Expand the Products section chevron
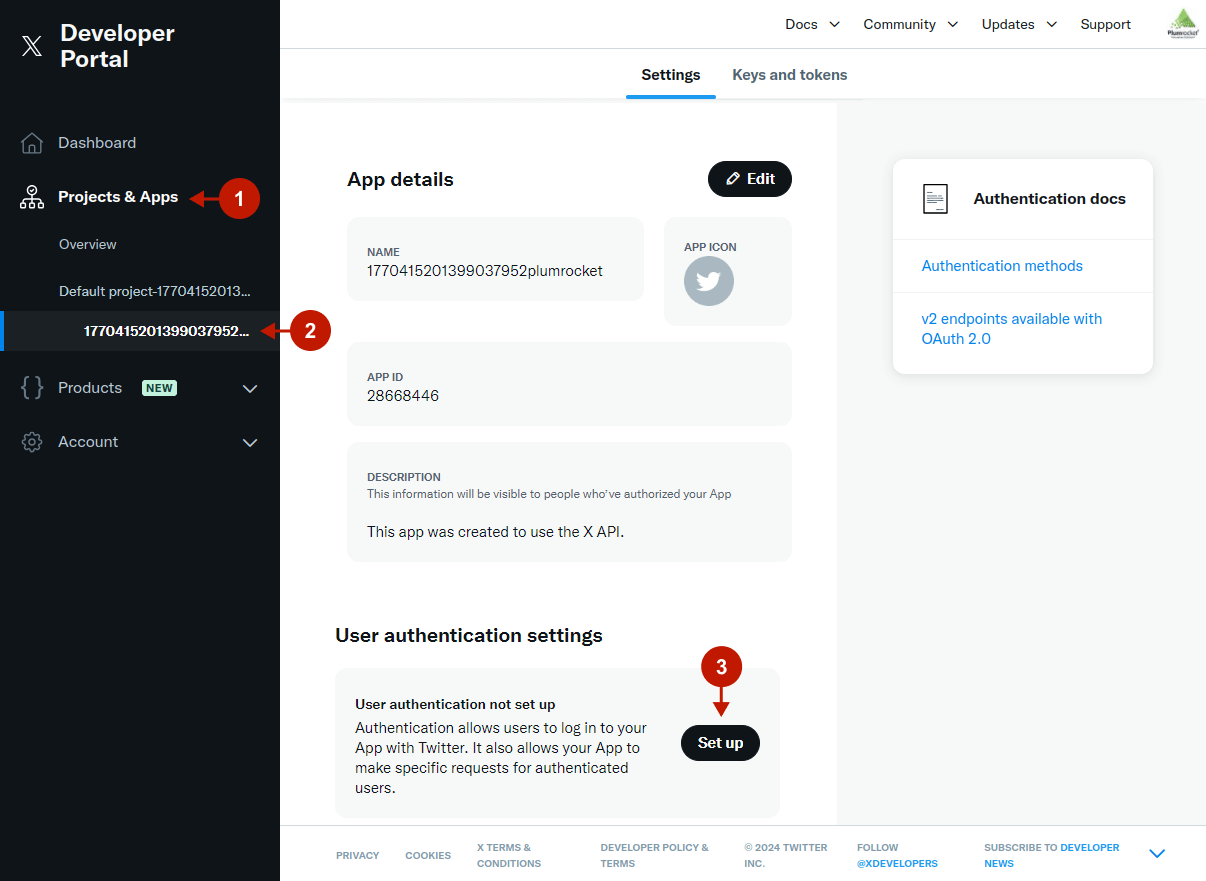This screenshot has width=1206, height=881. pos(250,388)
